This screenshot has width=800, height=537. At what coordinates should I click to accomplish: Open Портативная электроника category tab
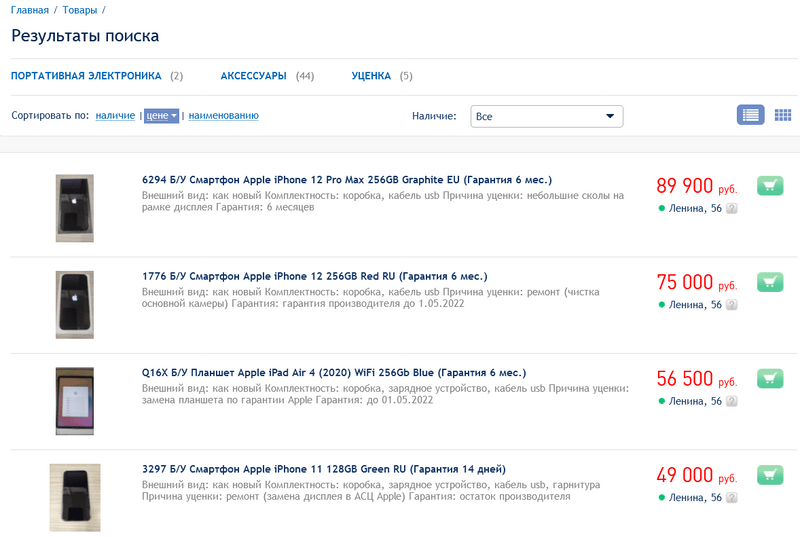tap(86, 76)
